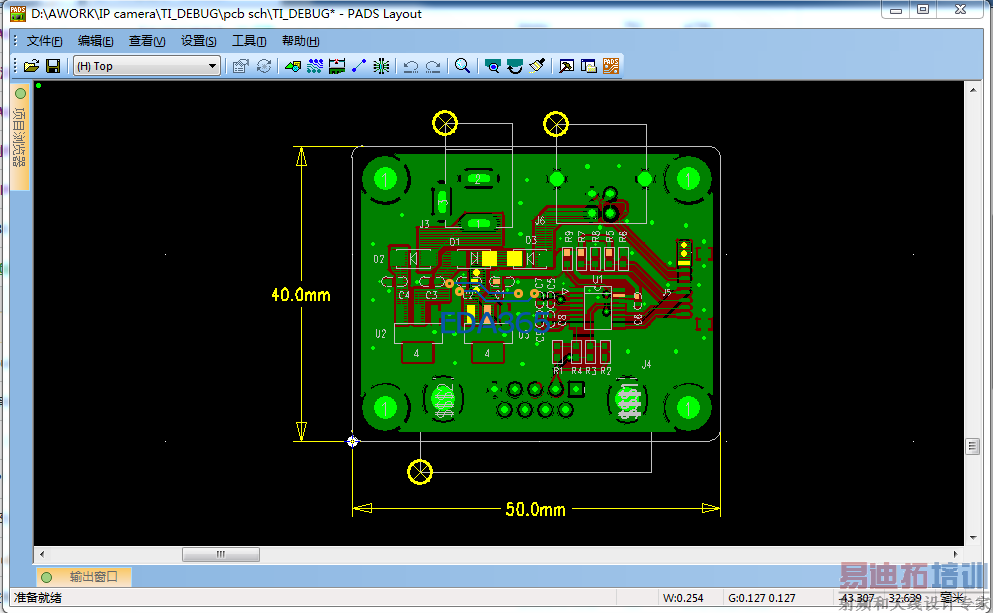Click the PADS application title icon

pos(18,13)
